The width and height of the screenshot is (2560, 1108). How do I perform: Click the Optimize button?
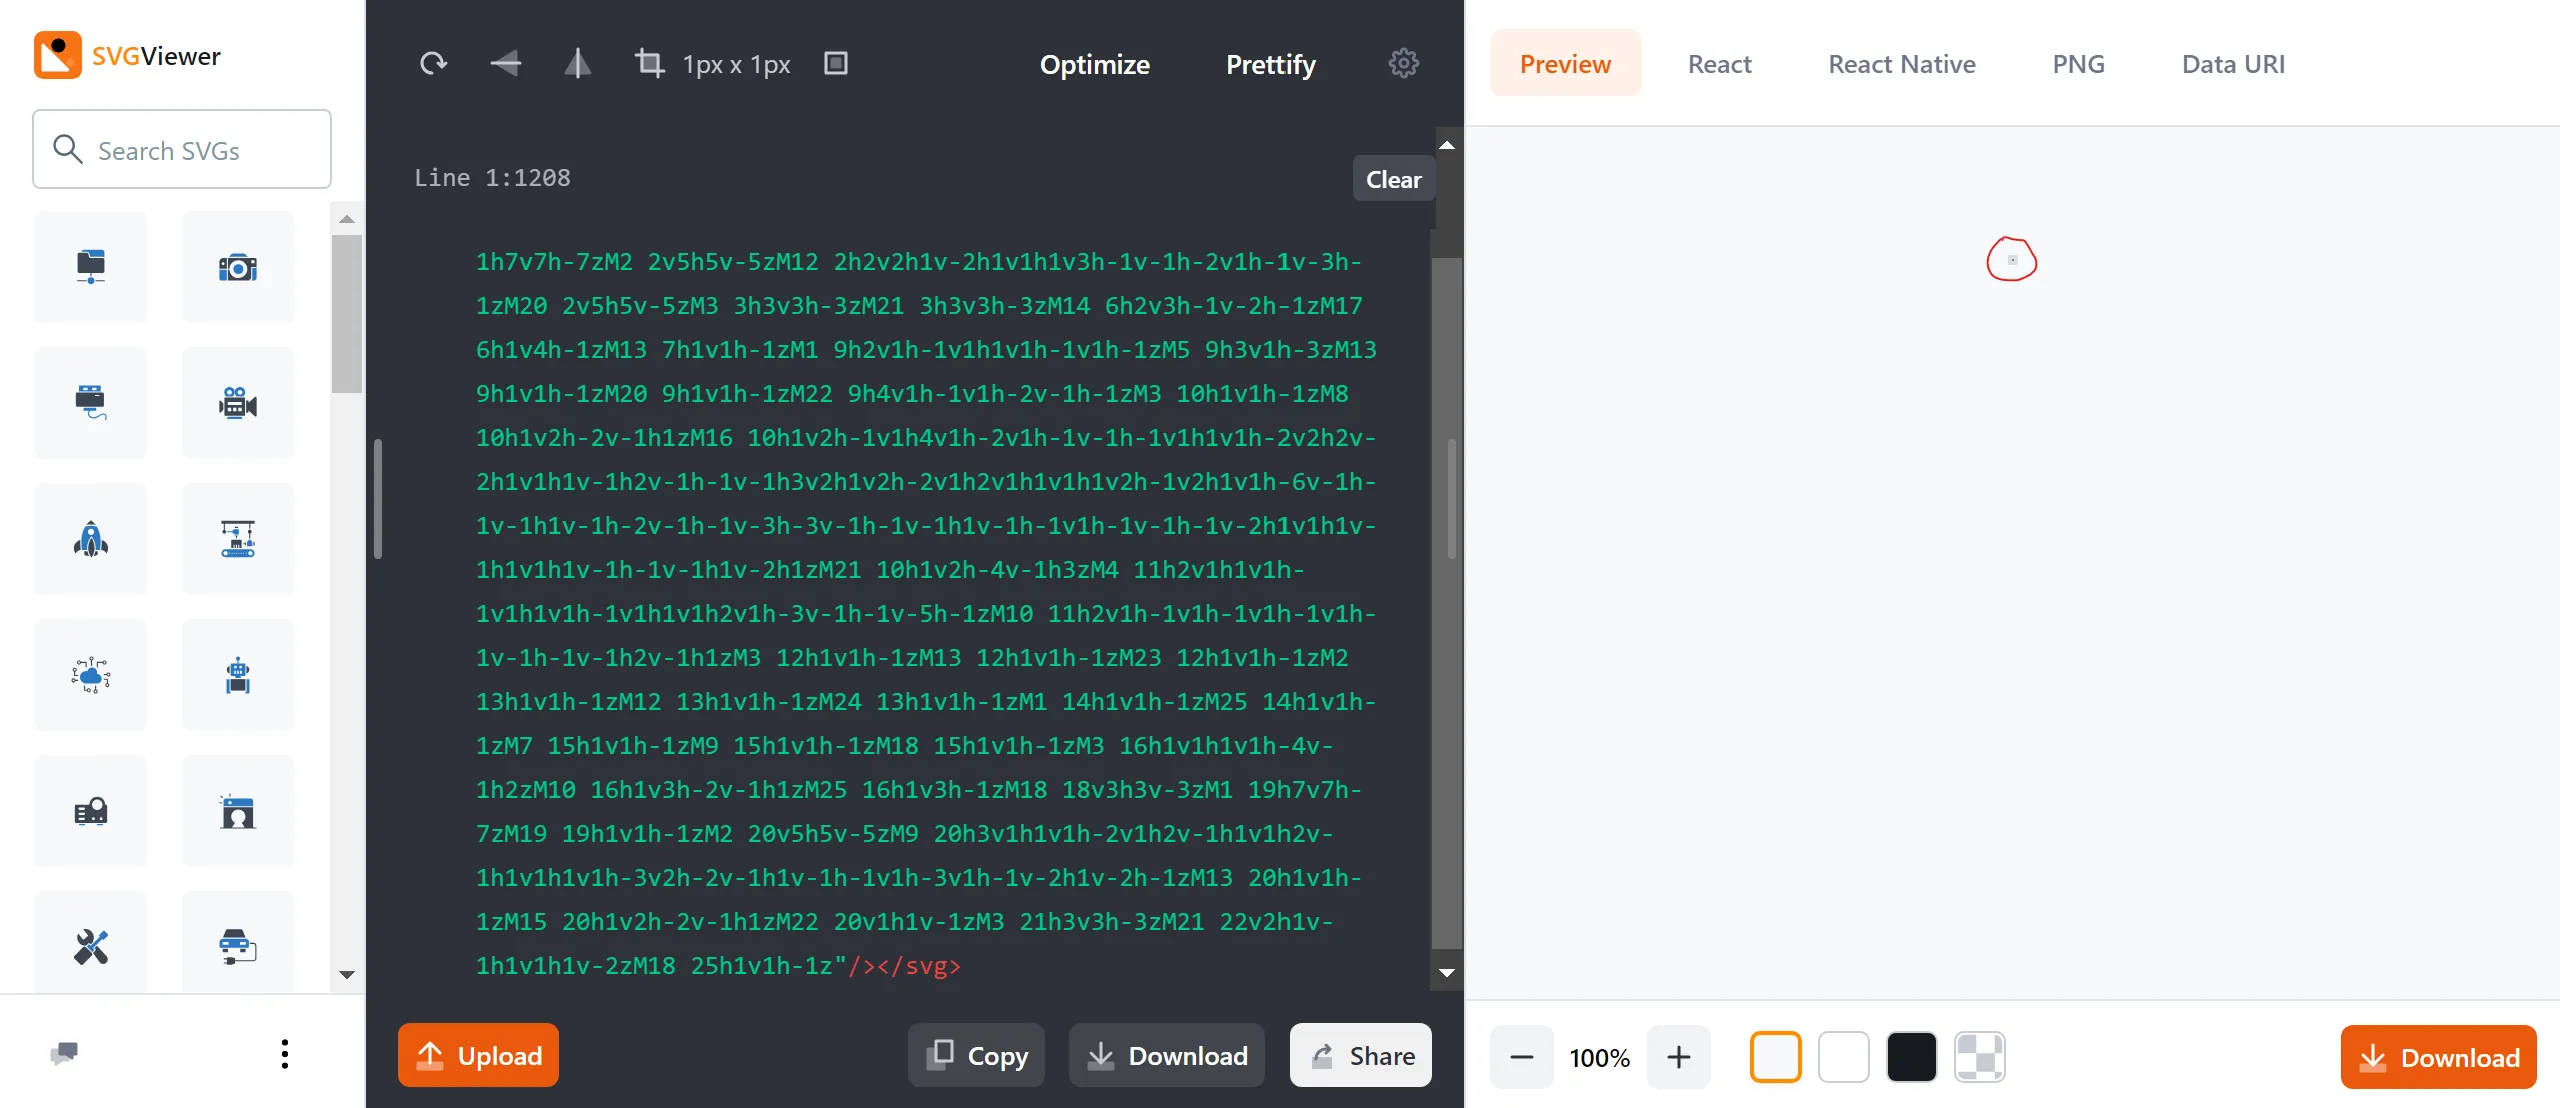[1094, 64]
